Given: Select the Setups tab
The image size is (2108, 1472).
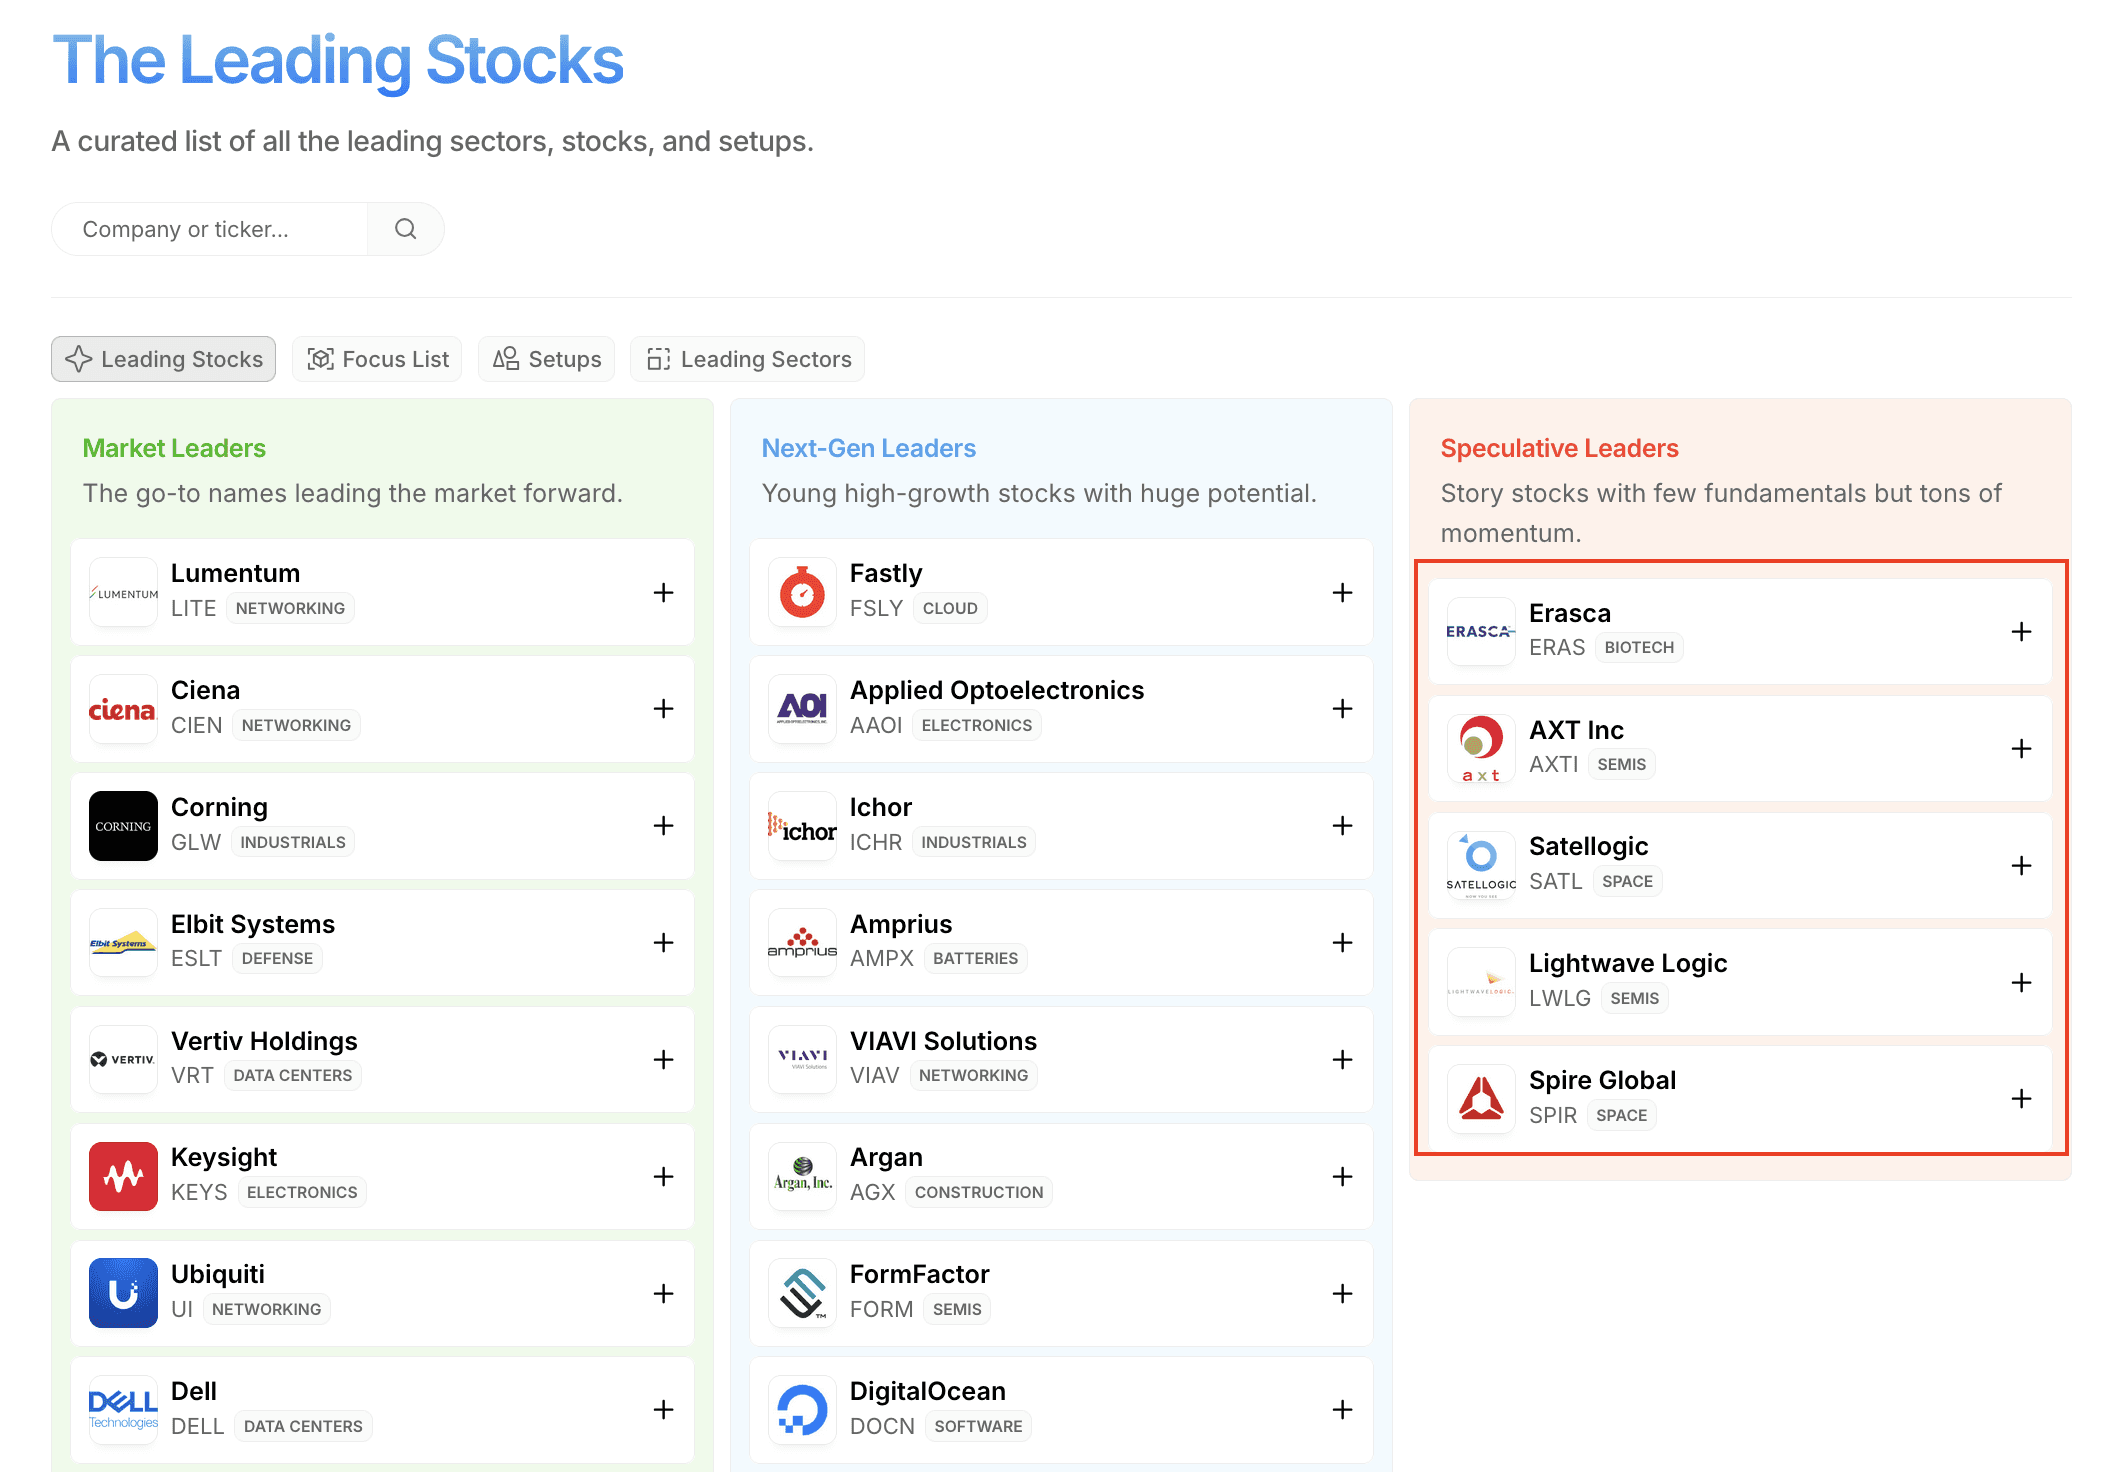Looking at the screenshot, I should coord(546,359).
